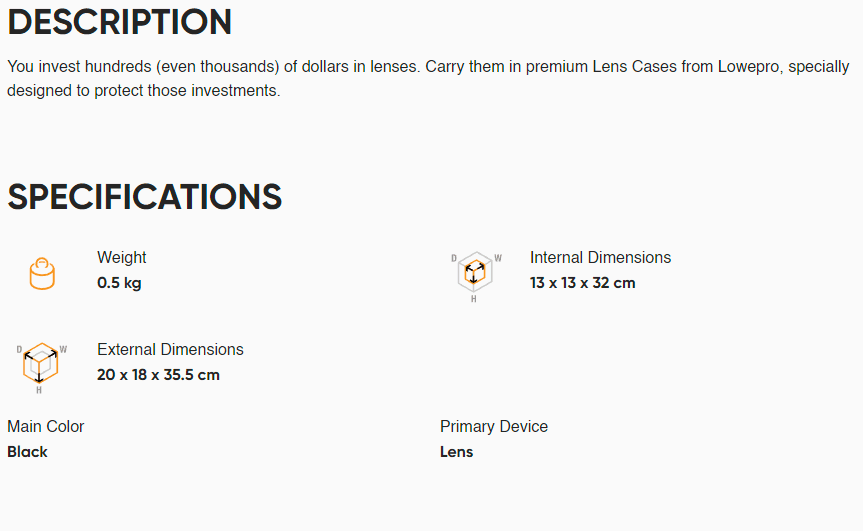
Task: Click the DESCRIPTION heading
Action: (119, 23)
